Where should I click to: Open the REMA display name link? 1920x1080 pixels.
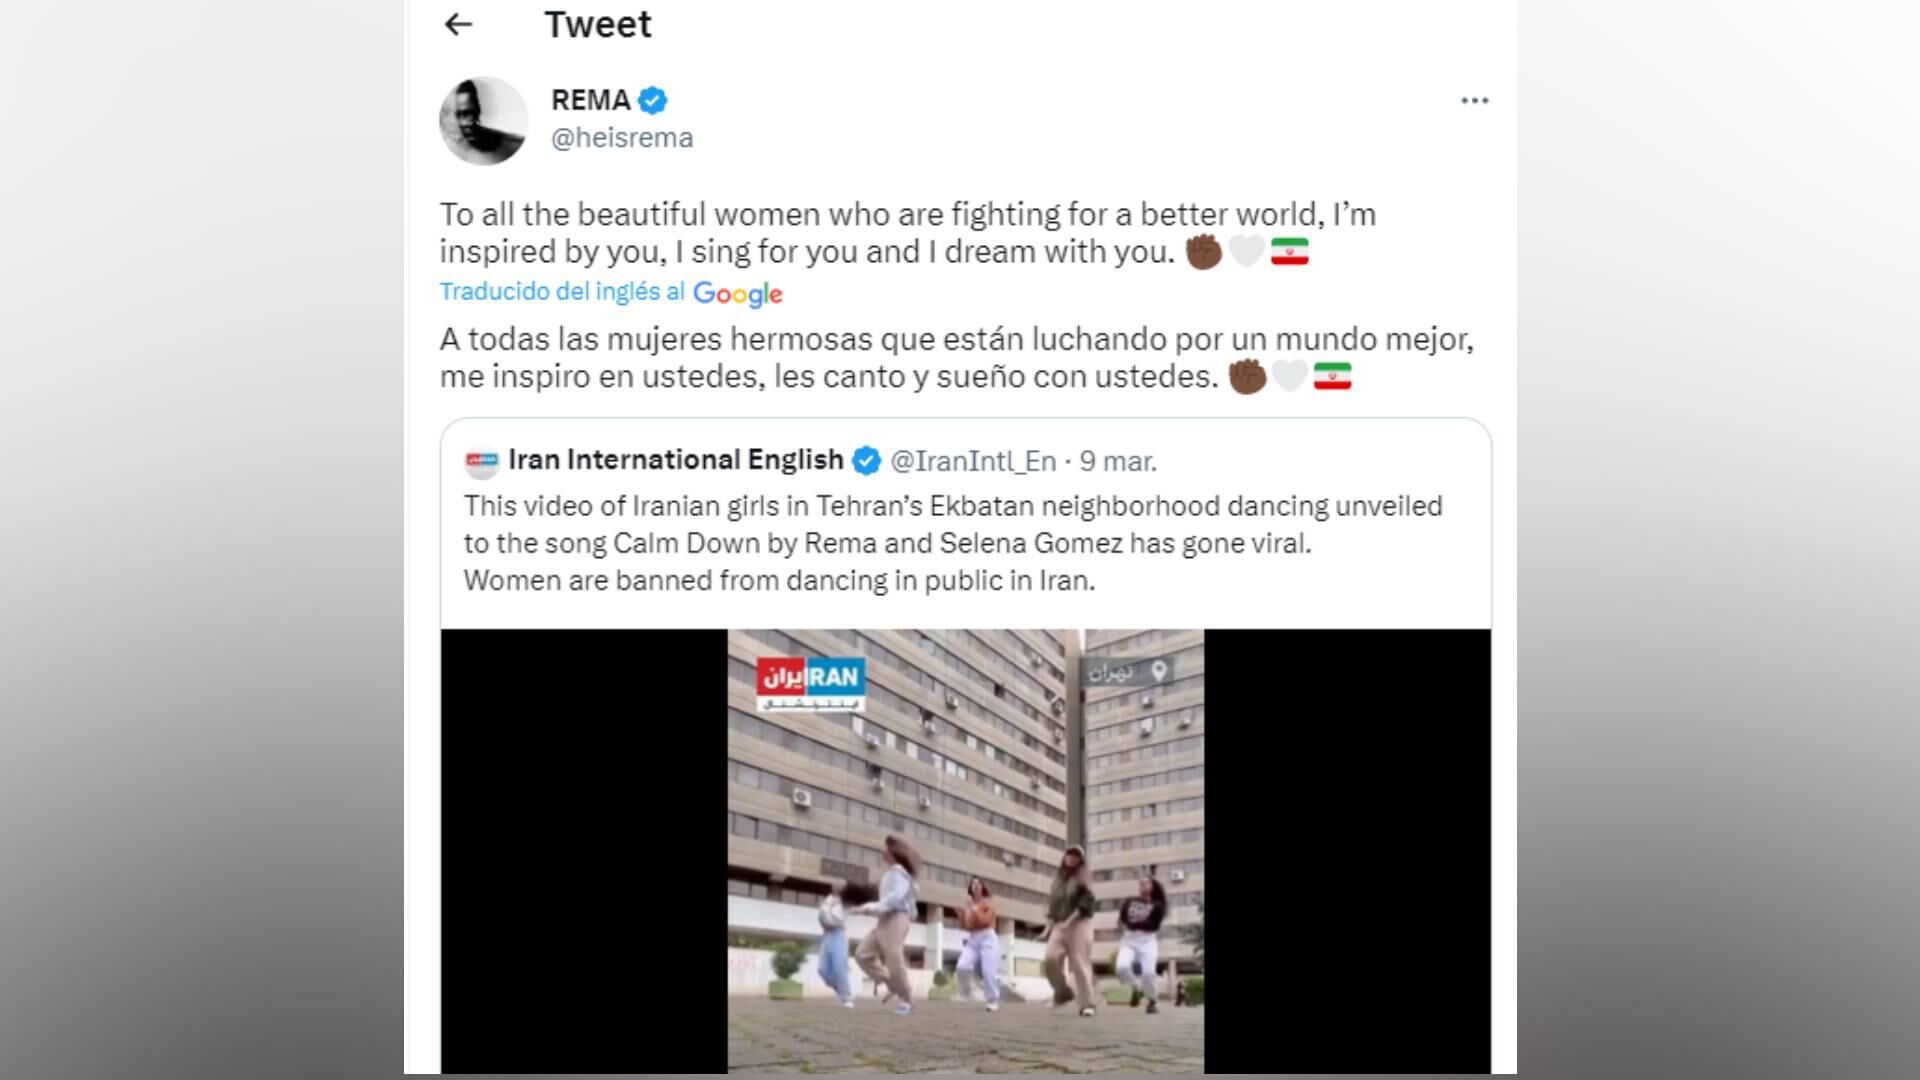click(591, 100)
